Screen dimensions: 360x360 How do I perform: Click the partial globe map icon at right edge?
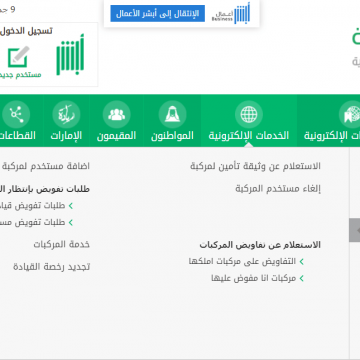(x=350, y=115)
